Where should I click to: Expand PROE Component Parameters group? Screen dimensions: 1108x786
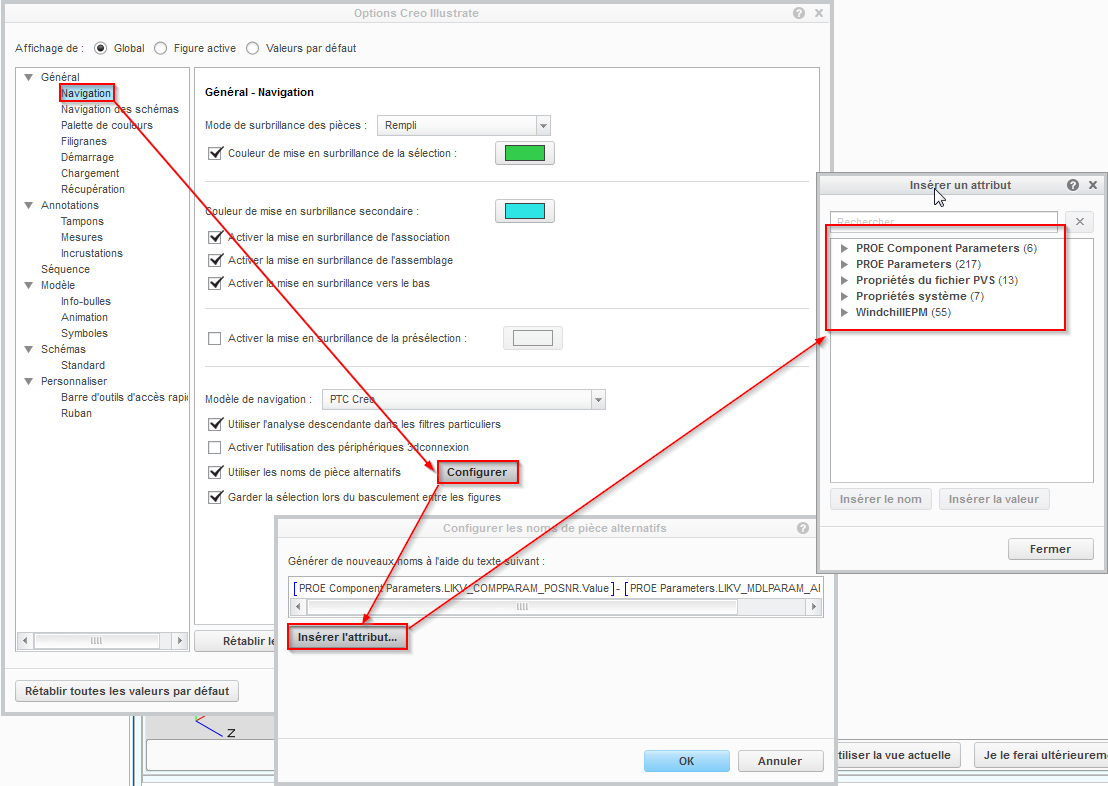pos(844,248)
